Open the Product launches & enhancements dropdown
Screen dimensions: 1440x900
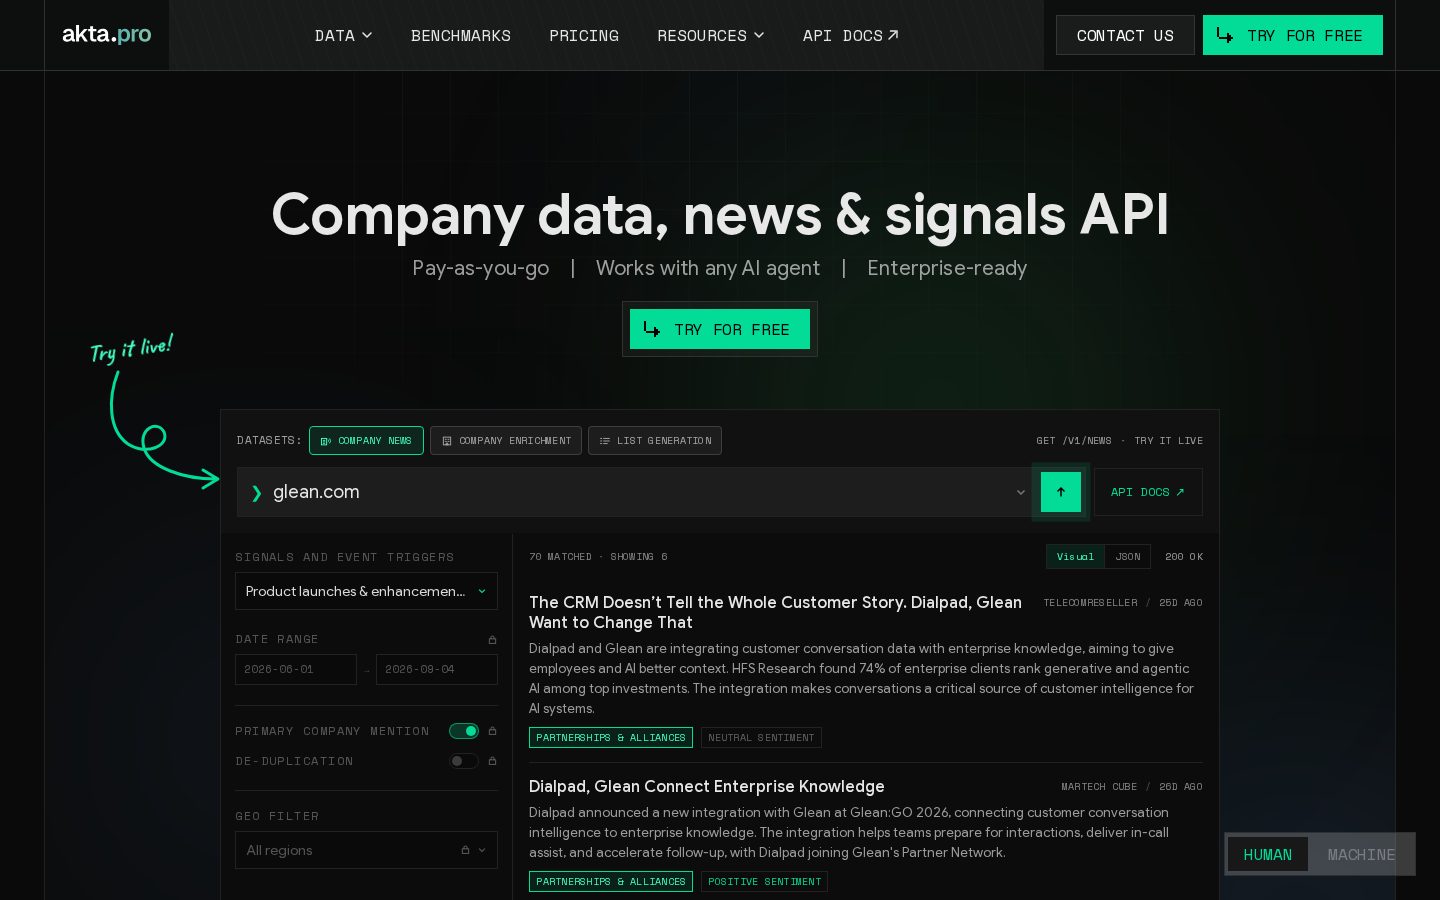point(366,591)
